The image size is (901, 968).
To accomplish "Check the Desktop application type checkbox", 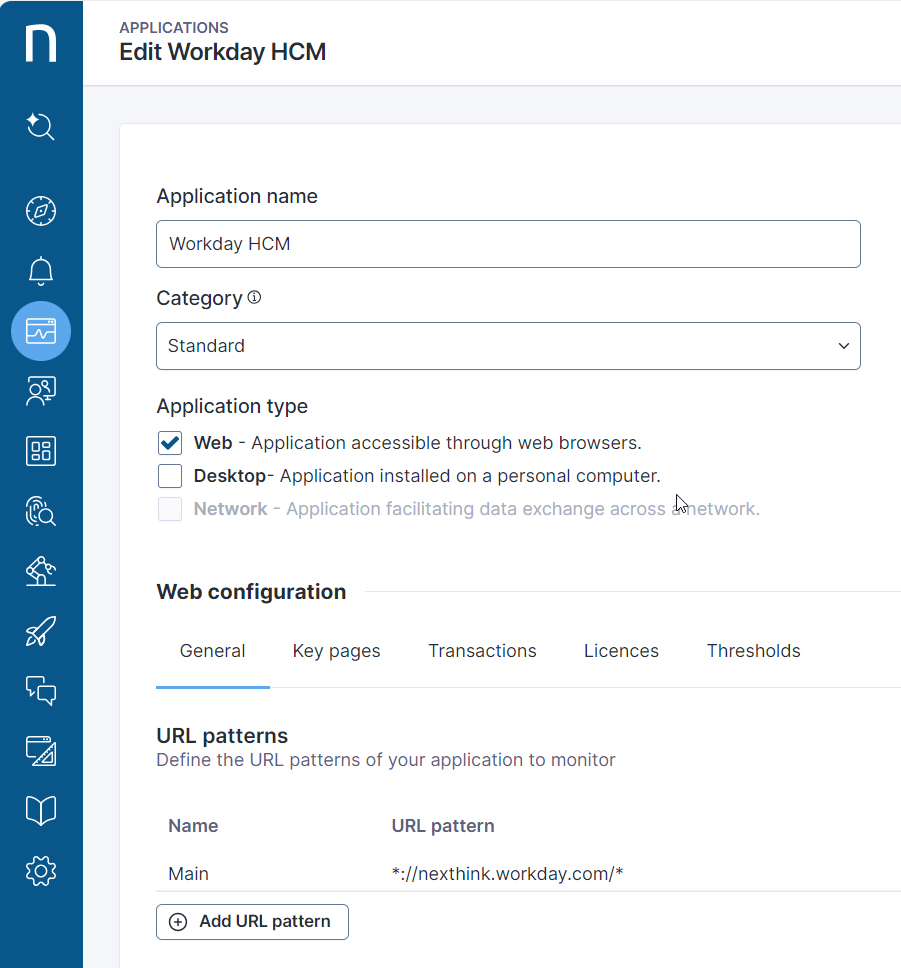I will click(170, 476).
